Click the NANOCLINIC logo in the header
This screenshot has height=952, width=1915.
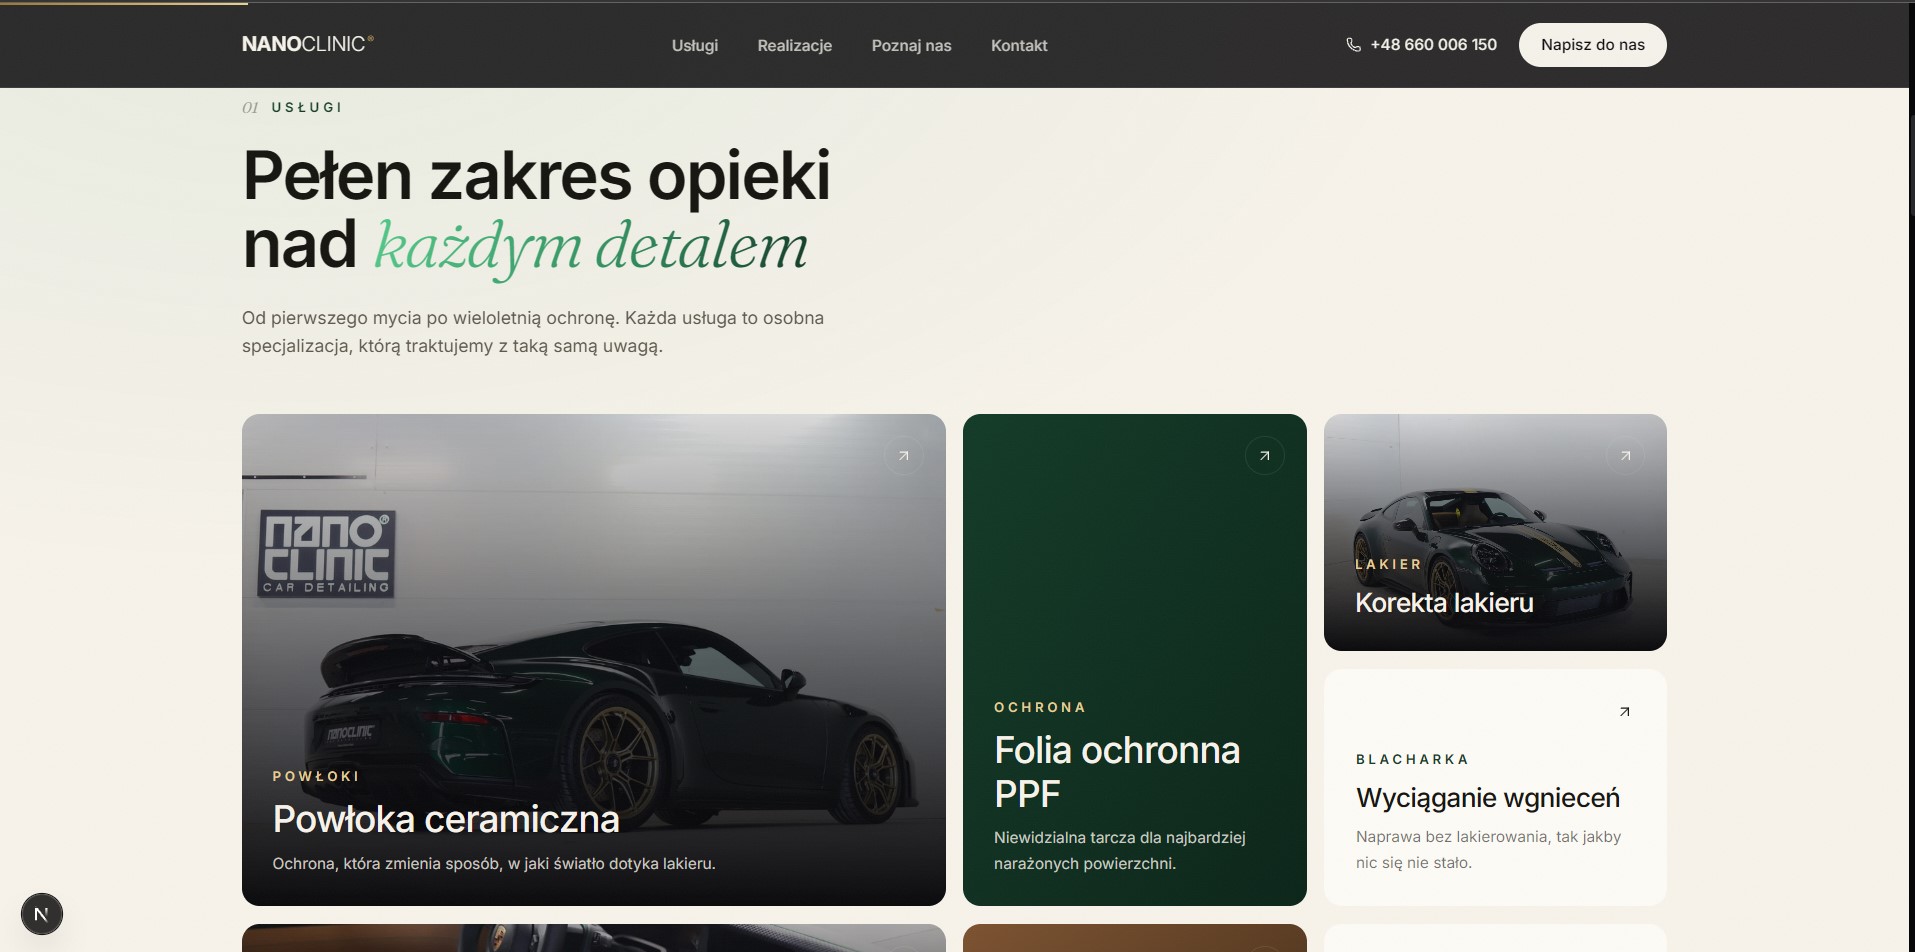pyautogui.click(x=308, y=44)
